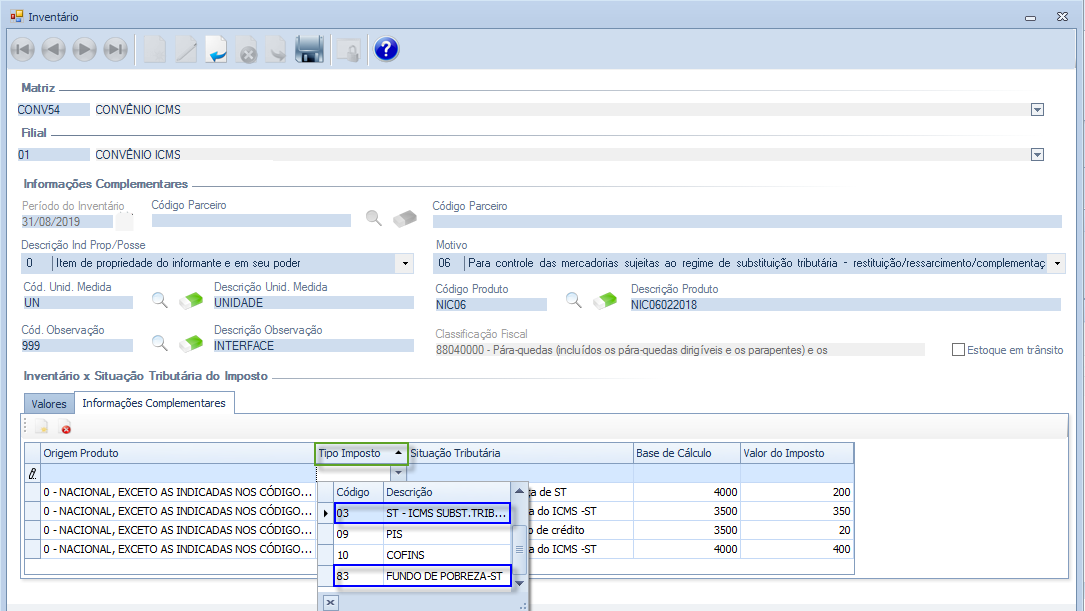Expand Descrição Ind Prop/Posse dropdown
Viewport: 1085px width, 611px height.
pos(405,263)
